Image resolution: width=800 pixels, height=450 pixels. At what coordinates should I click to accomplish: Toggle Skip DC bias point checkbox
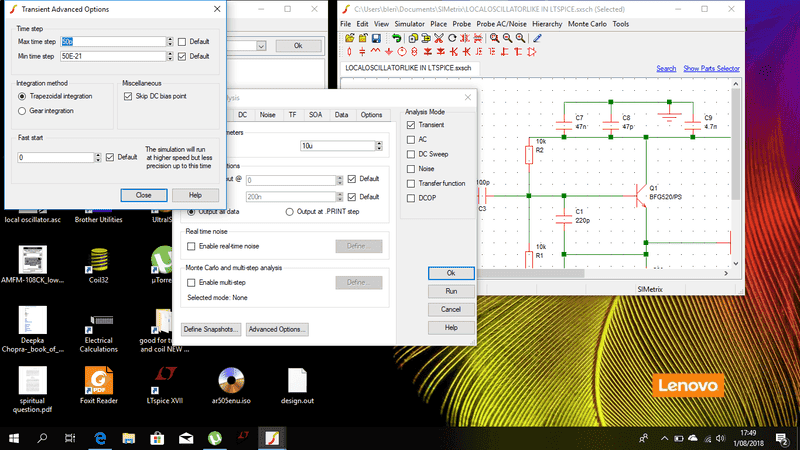click(128, 96)
